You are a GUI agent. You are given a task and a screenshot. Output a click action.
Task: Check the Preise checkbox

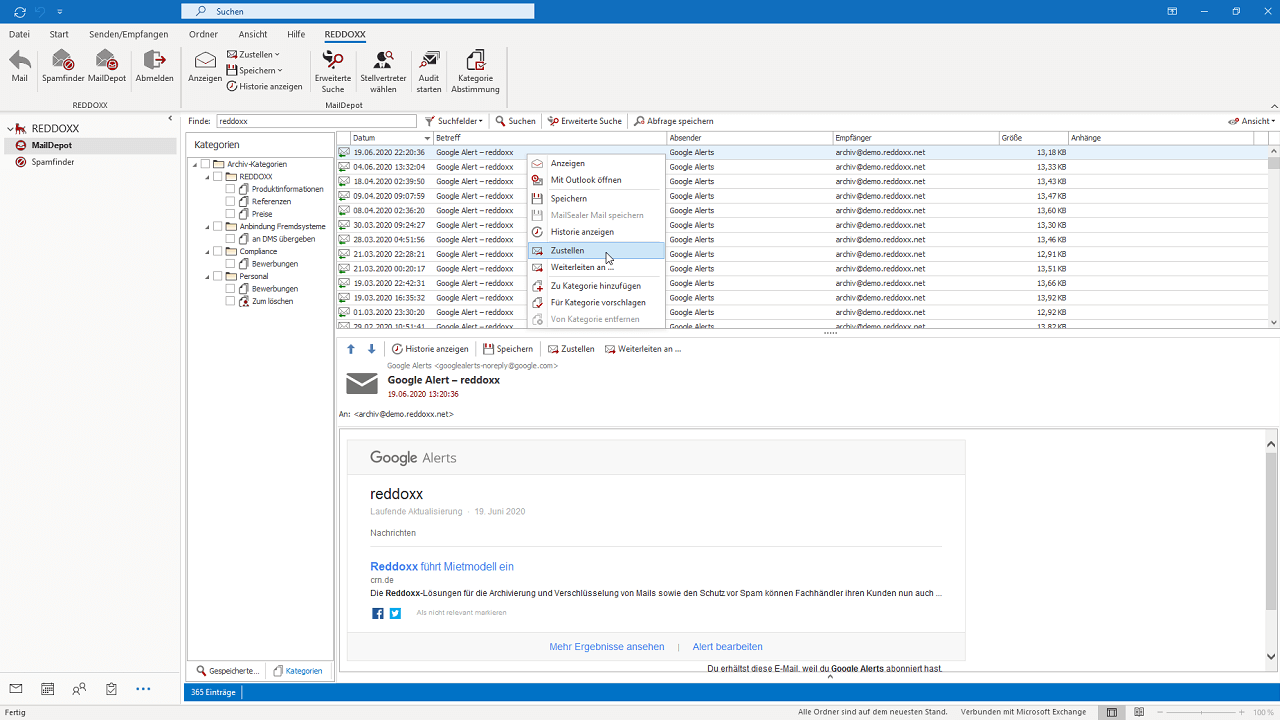pyautogui.click(x=231, y=214)
